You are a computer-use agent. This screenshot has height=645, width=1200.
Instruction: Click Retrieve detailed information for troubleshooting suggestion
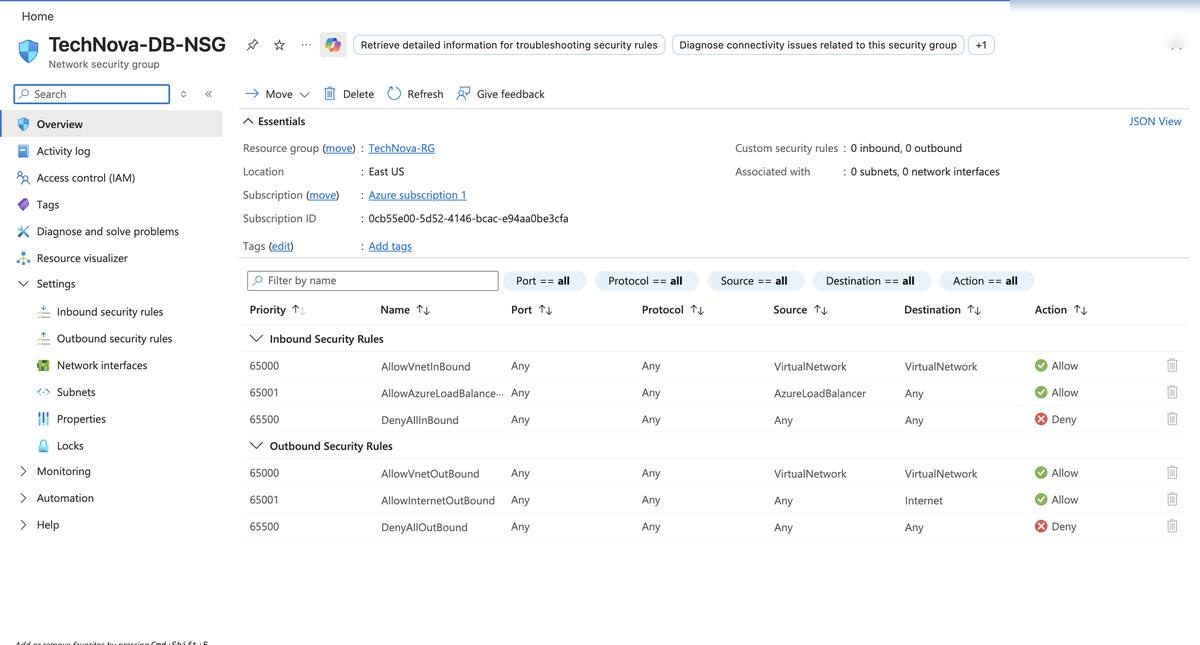click(509, 45)
